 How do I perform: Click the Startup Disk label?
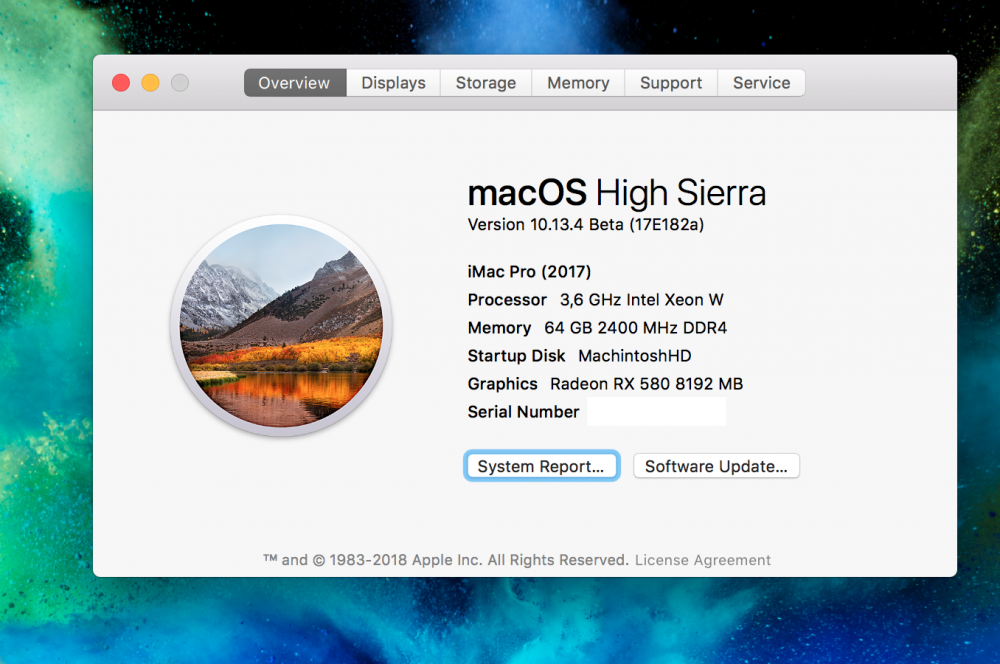(517, 356)
